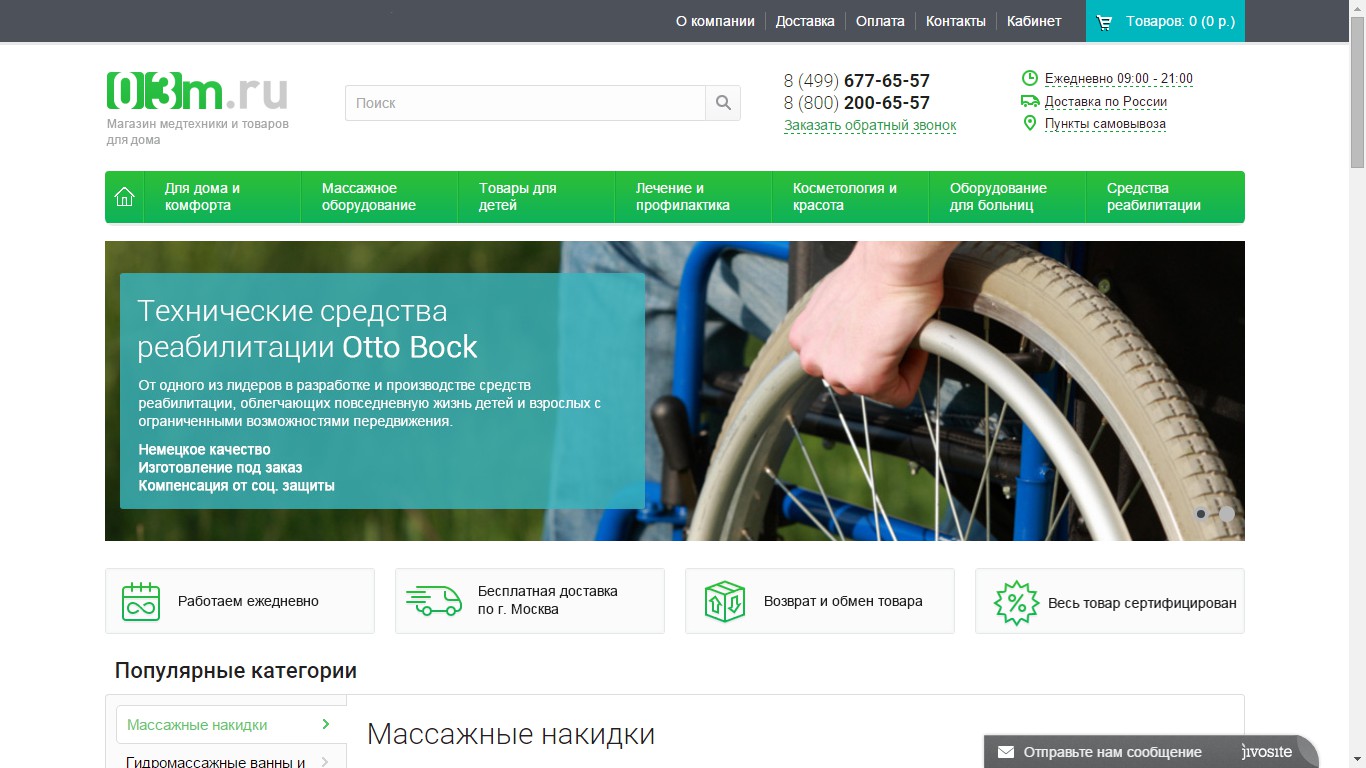The image size is (1366, 768).
Task: Open the Средства реабилитации menu
Action: pyautogui.click(x=1165, y=197)
